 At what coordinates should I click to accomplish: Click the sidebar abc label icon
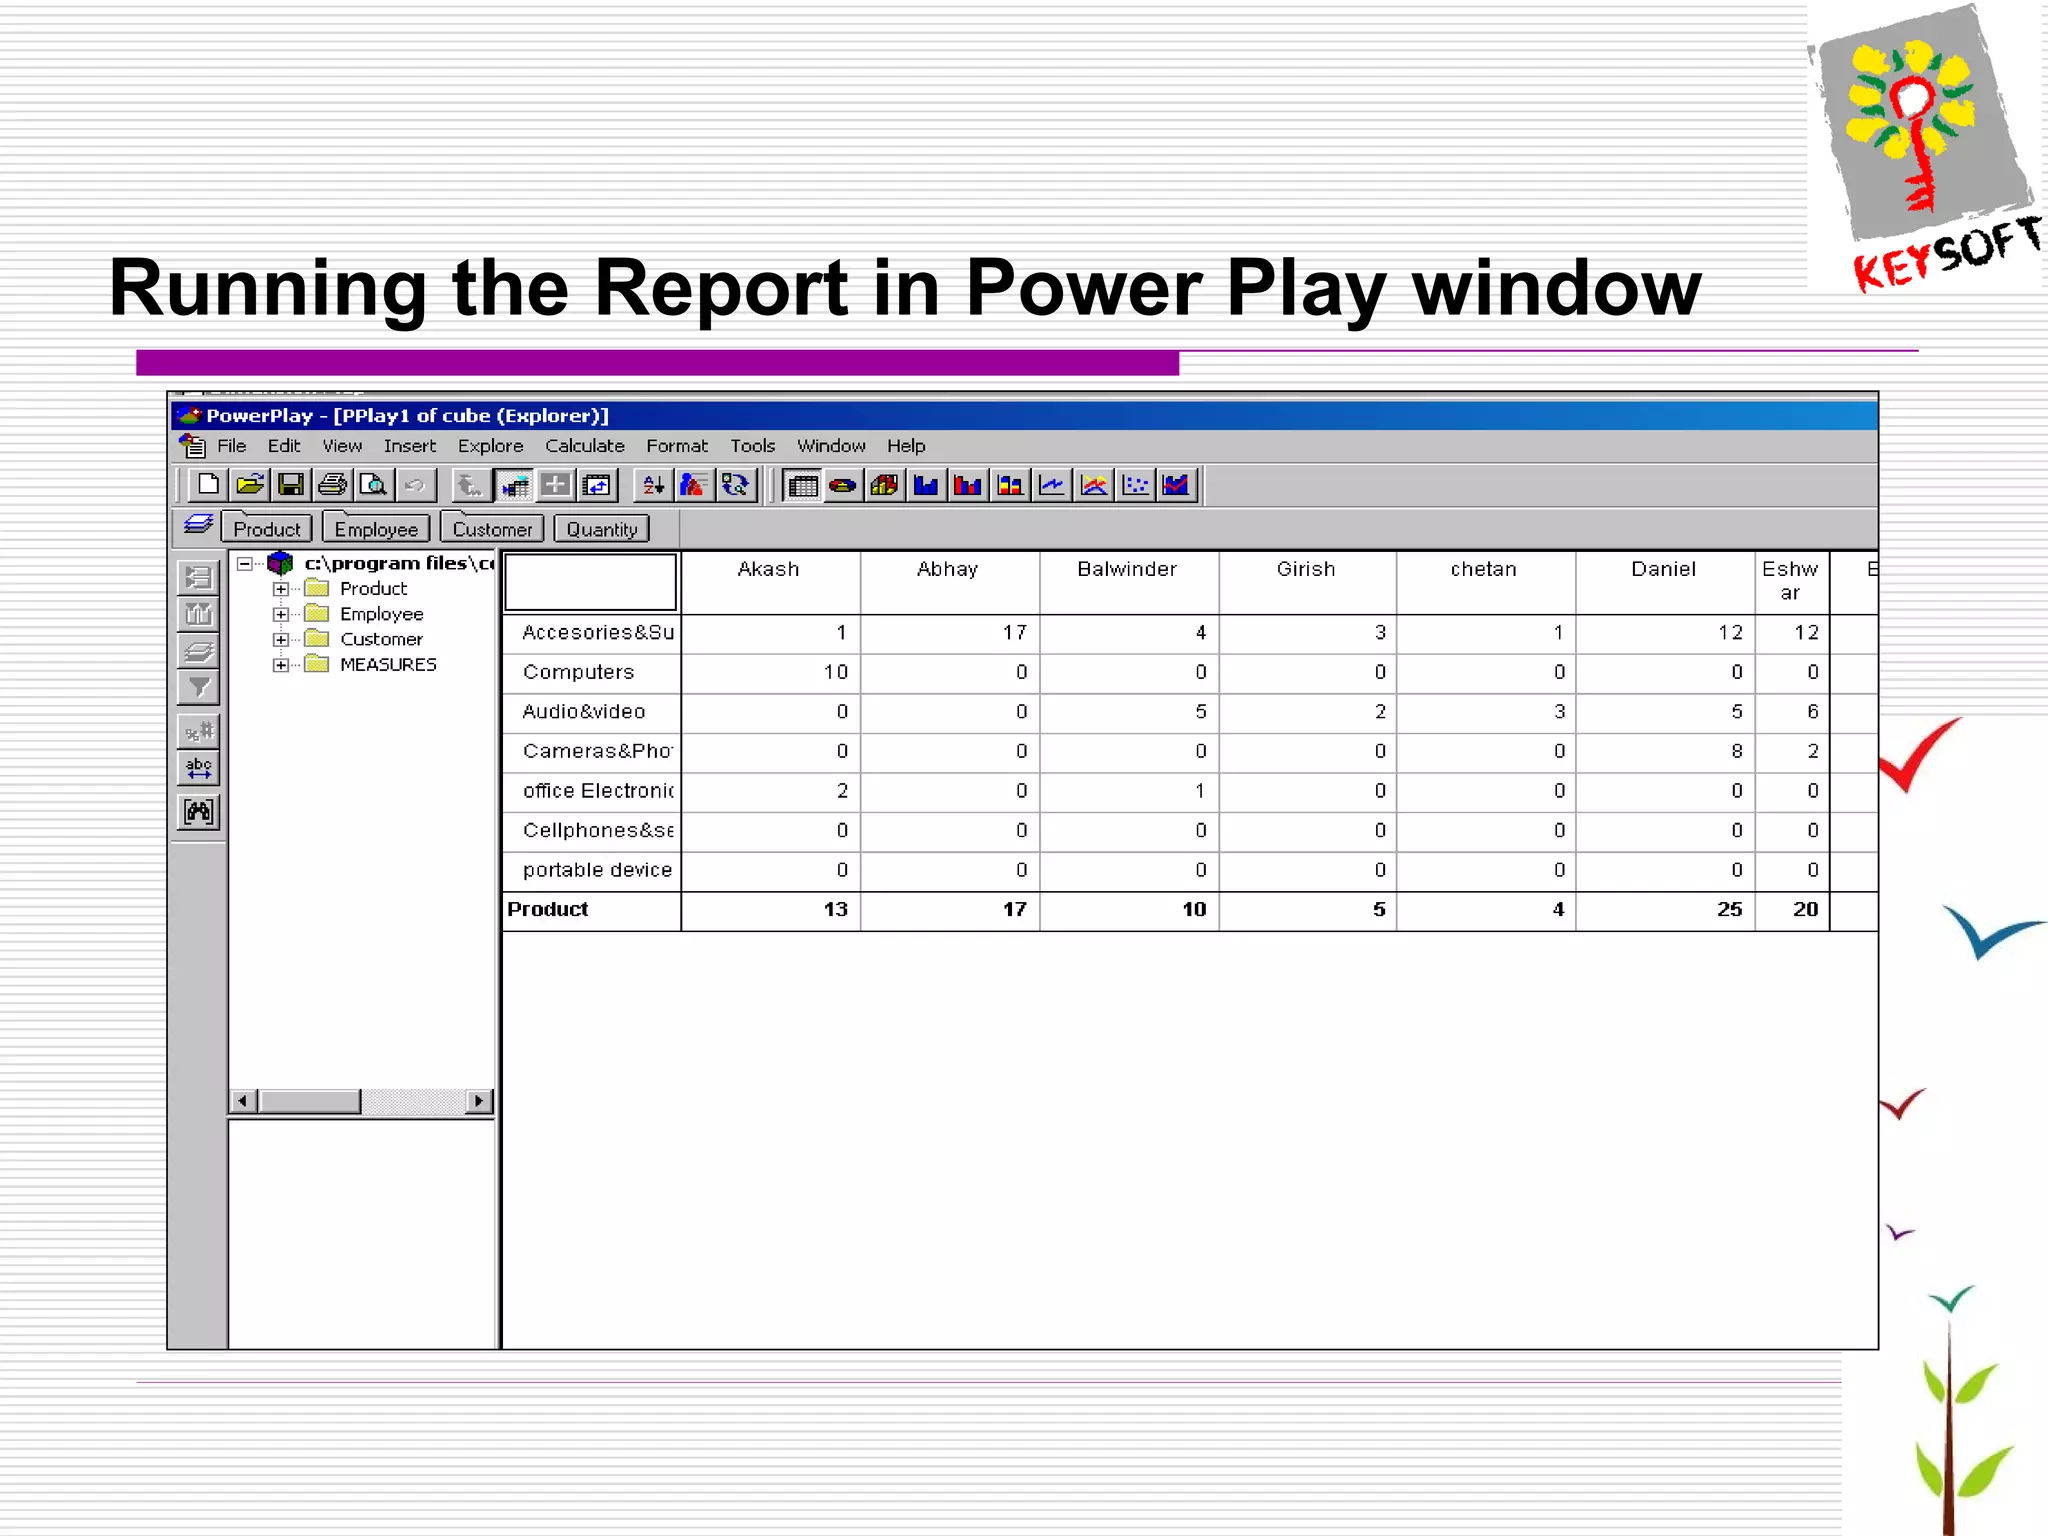199,768
